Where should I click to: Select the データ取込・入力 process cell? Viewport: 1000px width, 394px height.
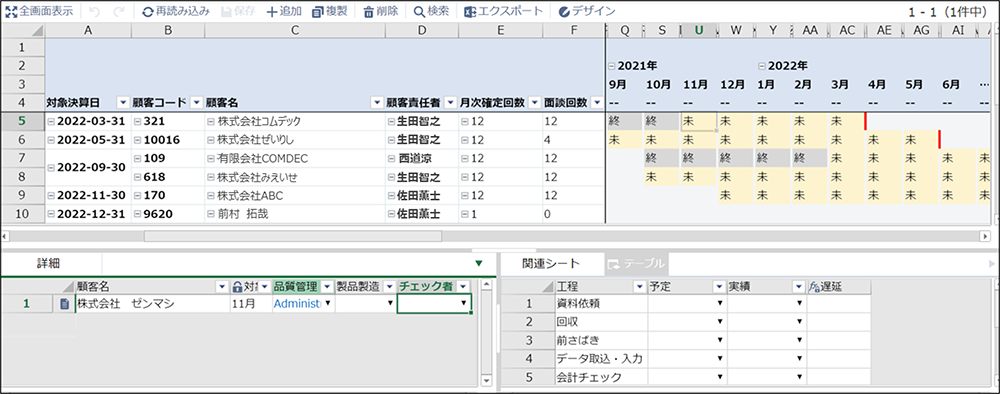pyautogui.click(x=601, y=360)
